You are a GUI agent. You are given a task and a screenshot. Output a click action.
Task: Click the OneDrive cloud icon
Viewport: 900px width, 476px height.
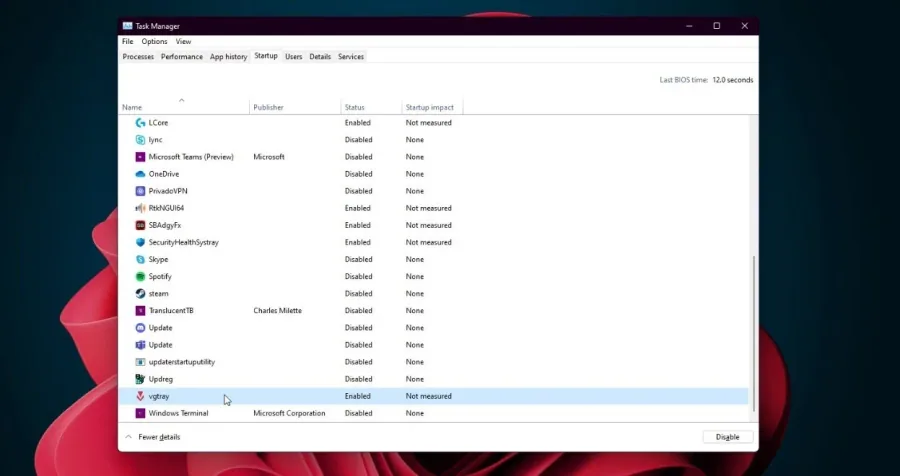point(140,174)
